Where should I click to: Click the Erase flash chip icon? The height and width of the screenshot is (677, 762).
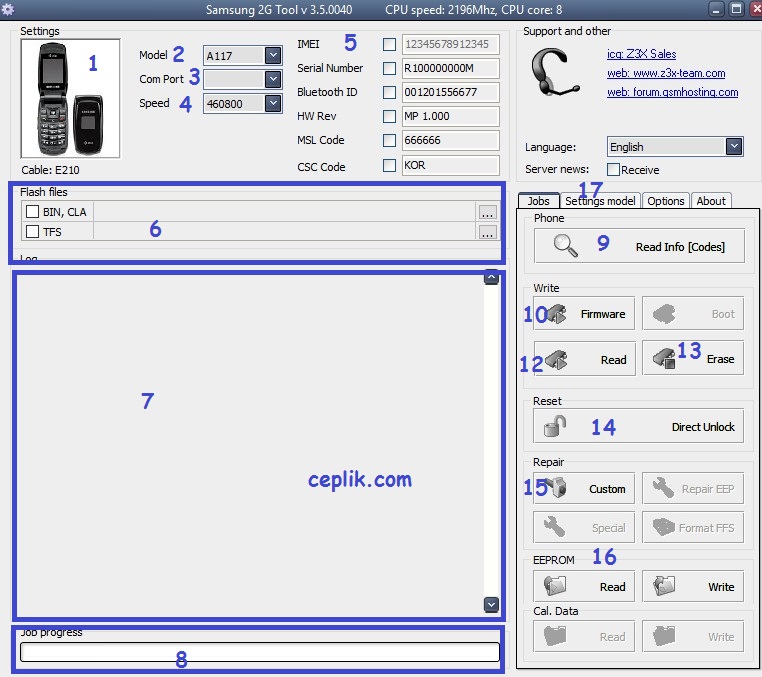pos(664,359)
